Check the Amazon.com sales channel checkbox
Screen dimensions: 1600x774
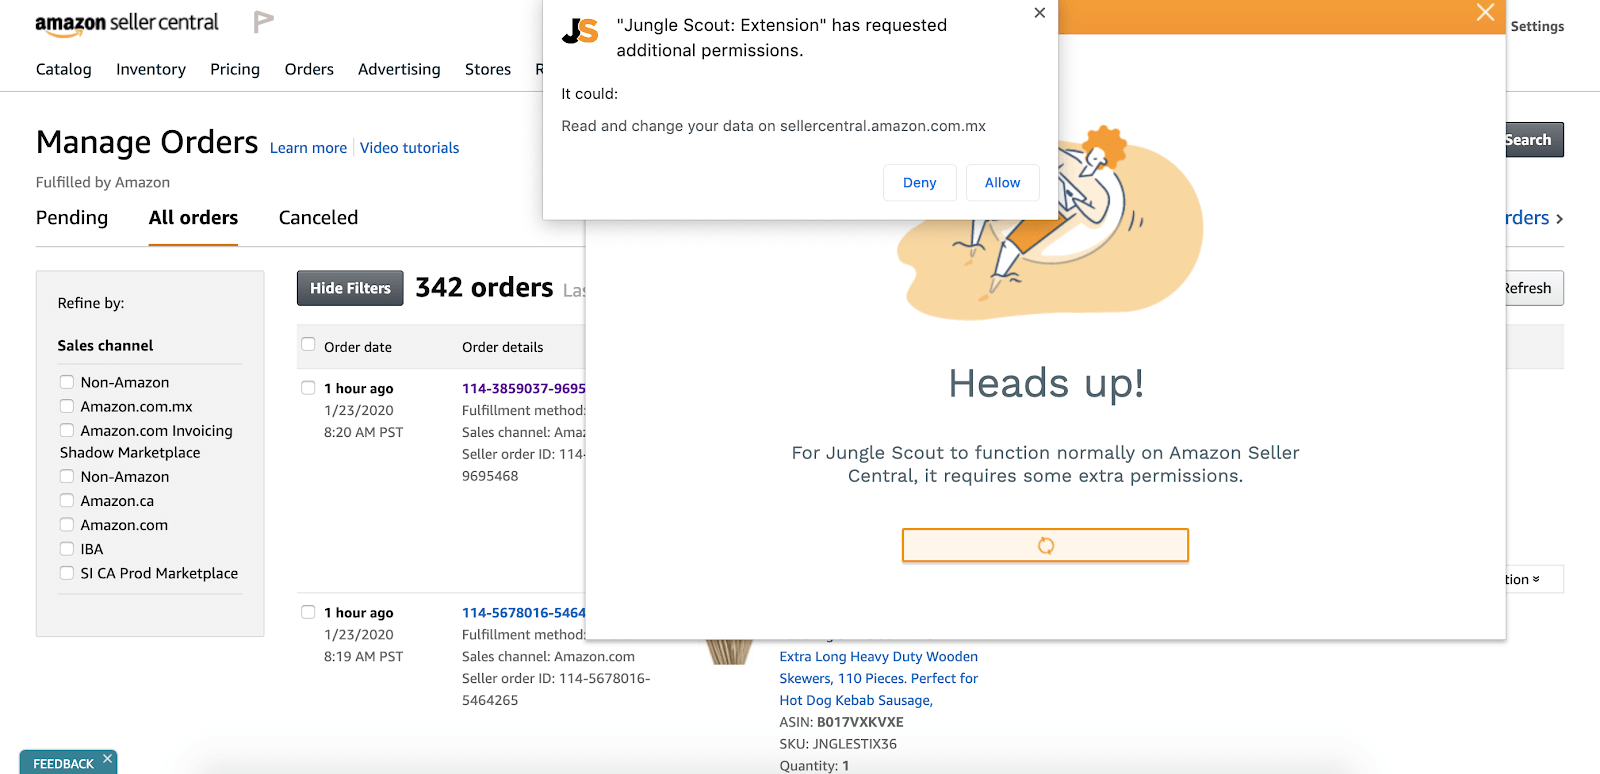[x=67, y=524]
